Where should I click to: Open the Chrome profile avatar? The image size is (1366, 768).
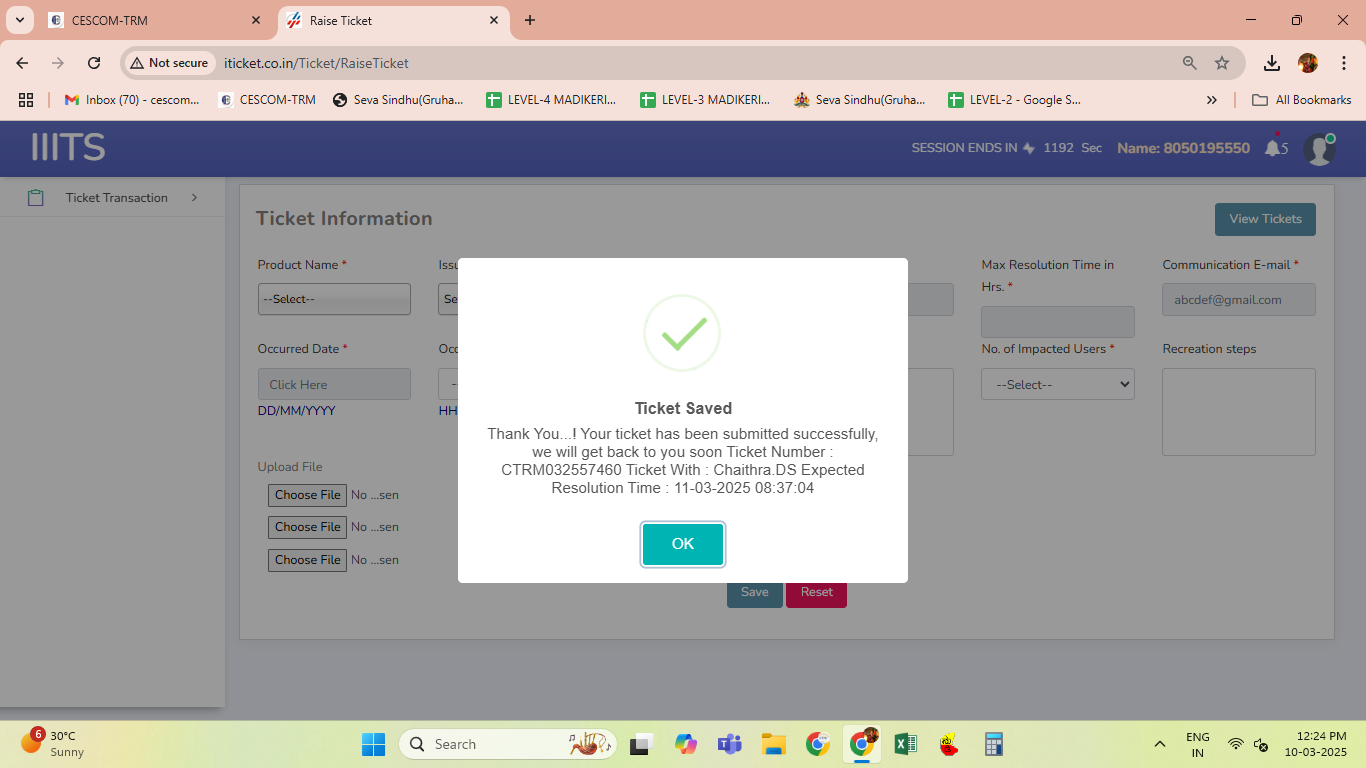(1308, 63)
